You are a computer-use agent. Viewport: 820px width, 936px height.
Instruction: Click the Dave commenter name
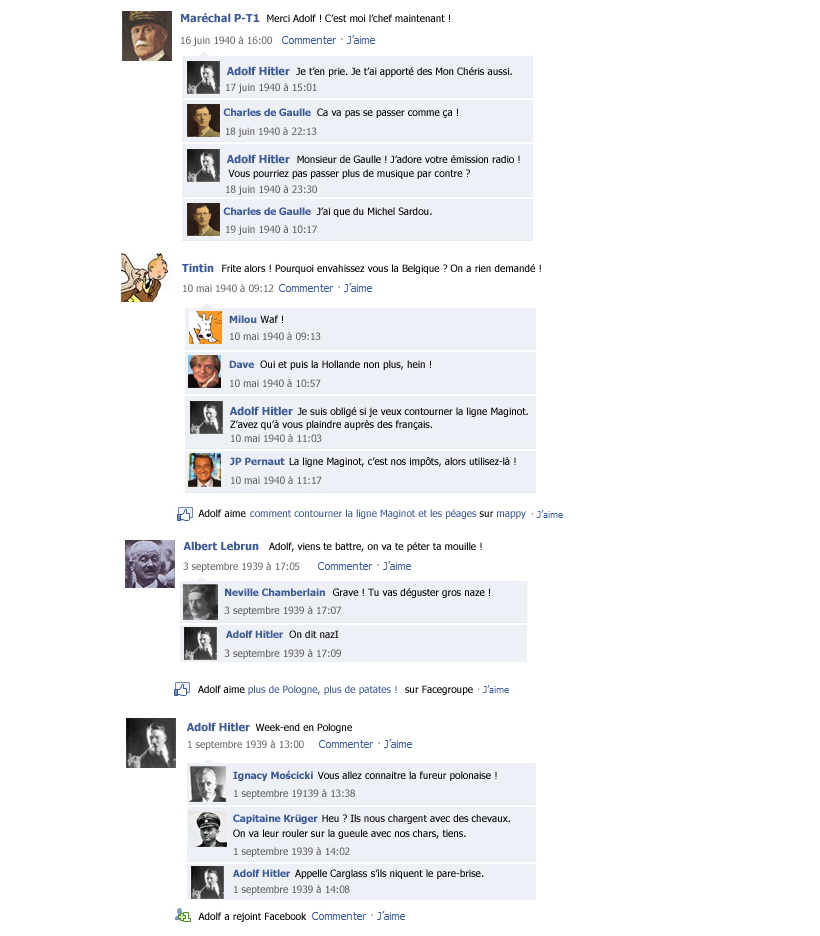[242, 364]
